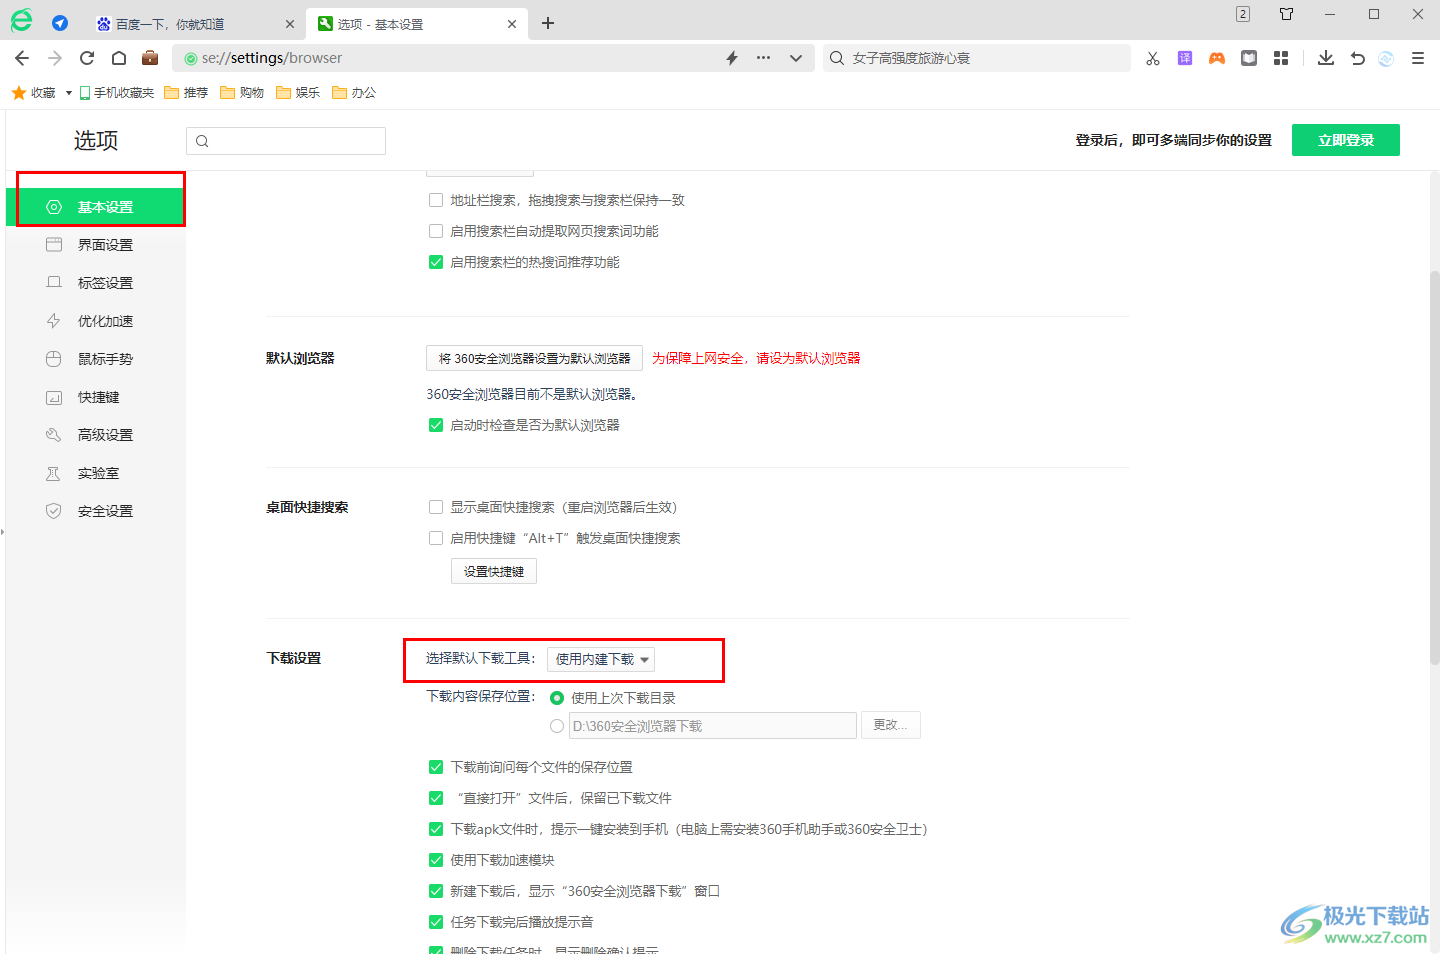Click 将360安全浏览器设置为默认浏览器 button

coord(534,358)
